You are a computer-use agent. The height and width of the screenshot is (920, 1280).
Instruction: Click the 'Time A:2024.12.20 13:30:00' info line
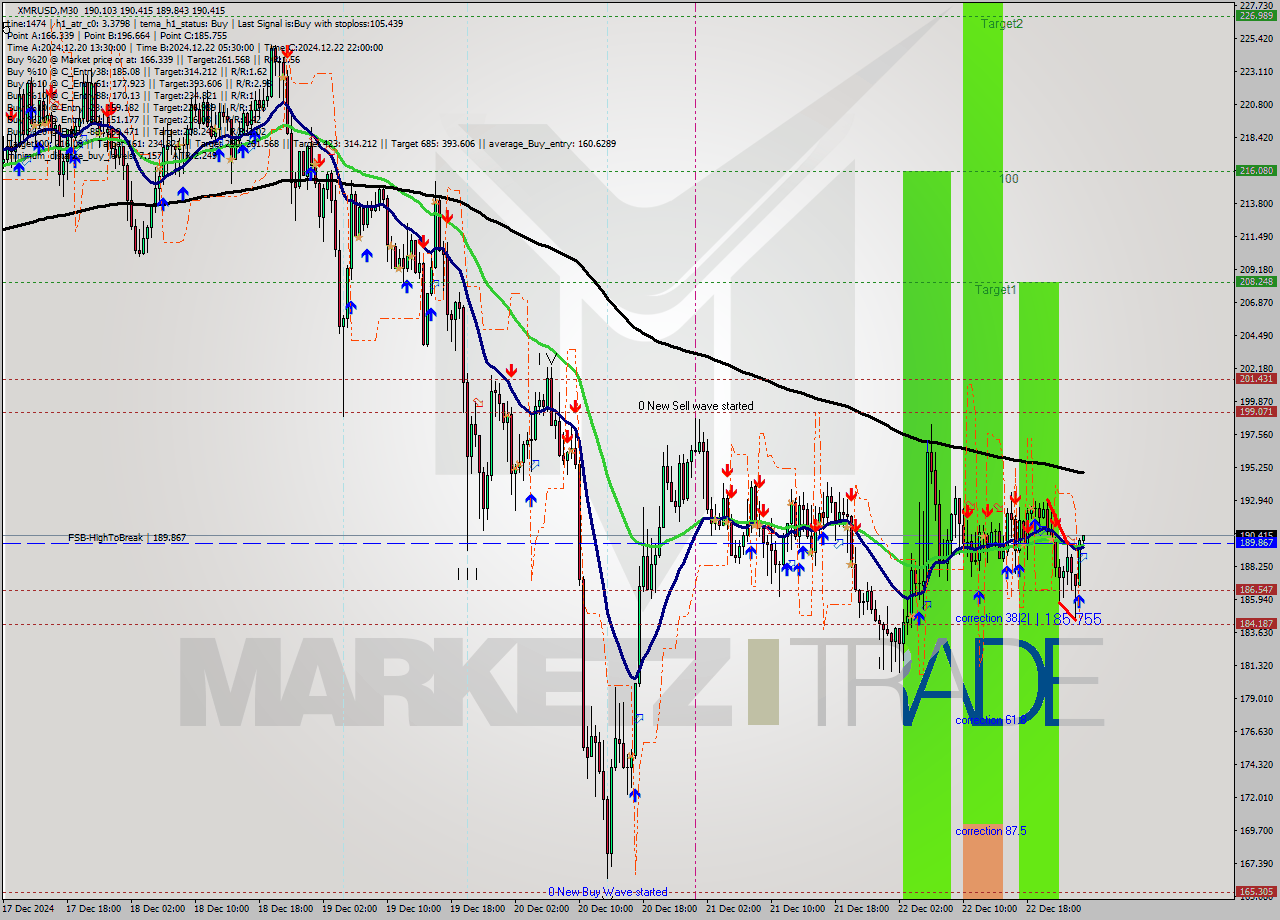pos(66,47)
